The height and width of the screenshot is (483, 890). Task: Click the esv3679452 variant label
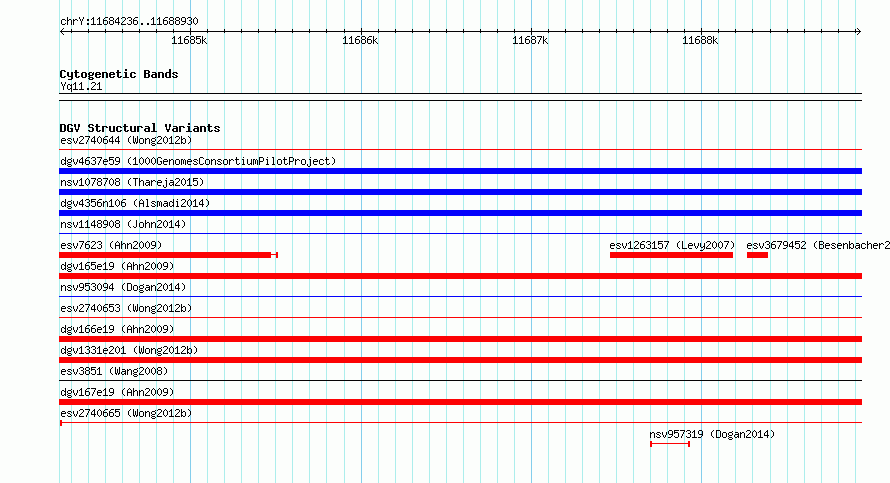[818, 245]
